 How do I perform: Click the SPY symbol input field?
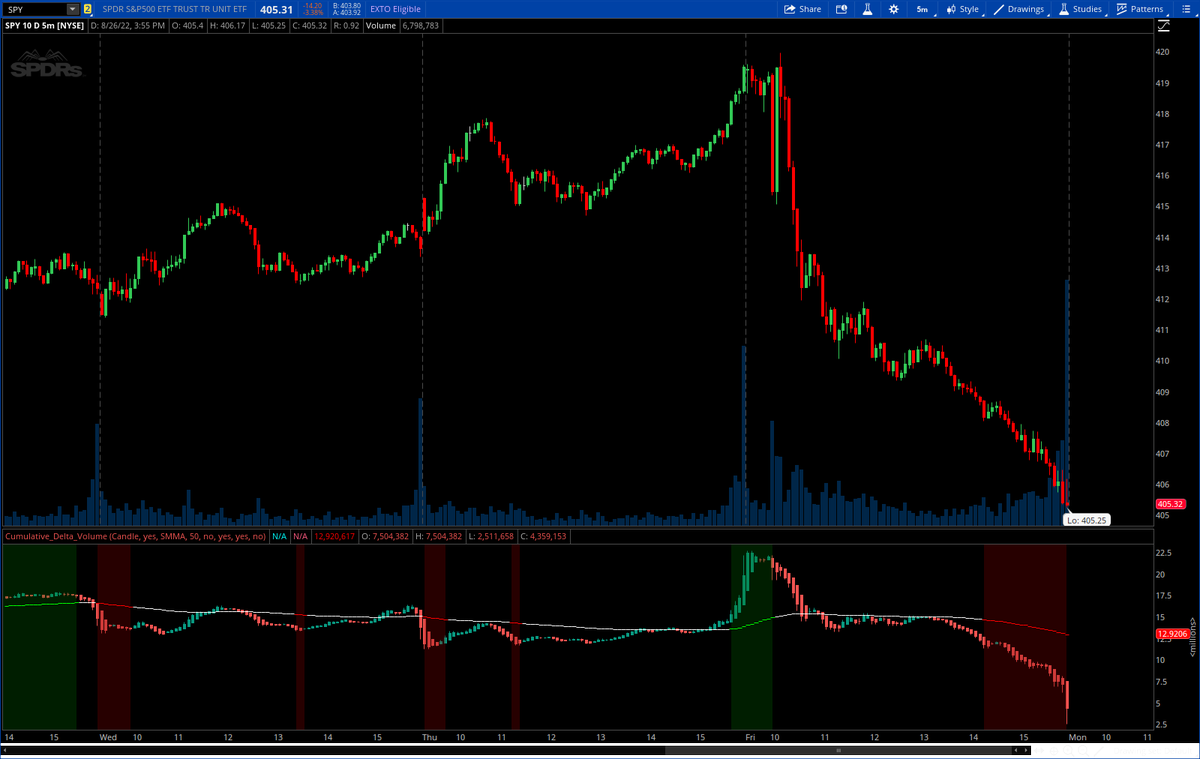point(35,9)
